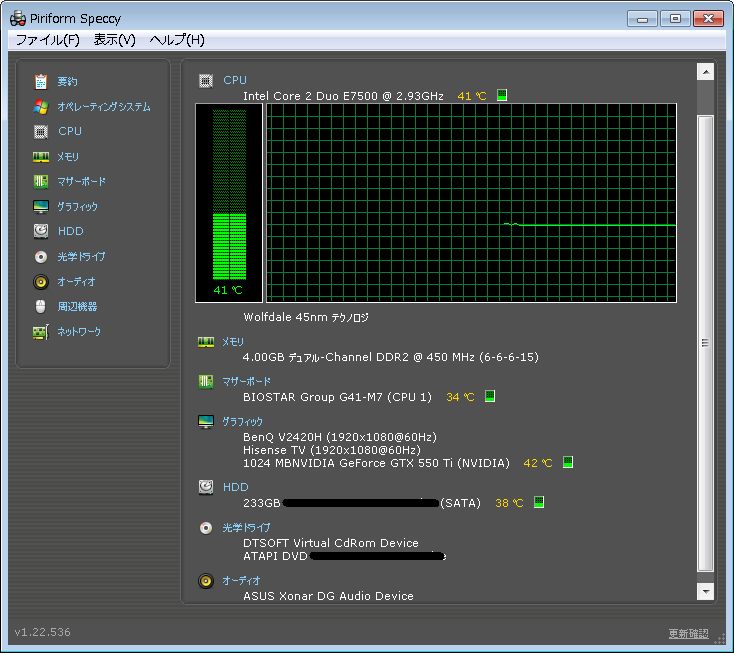Click the ASUS Xonar DG Audio Device text
The height and width of the screenshot is (653, 734).
click(328, 596)
